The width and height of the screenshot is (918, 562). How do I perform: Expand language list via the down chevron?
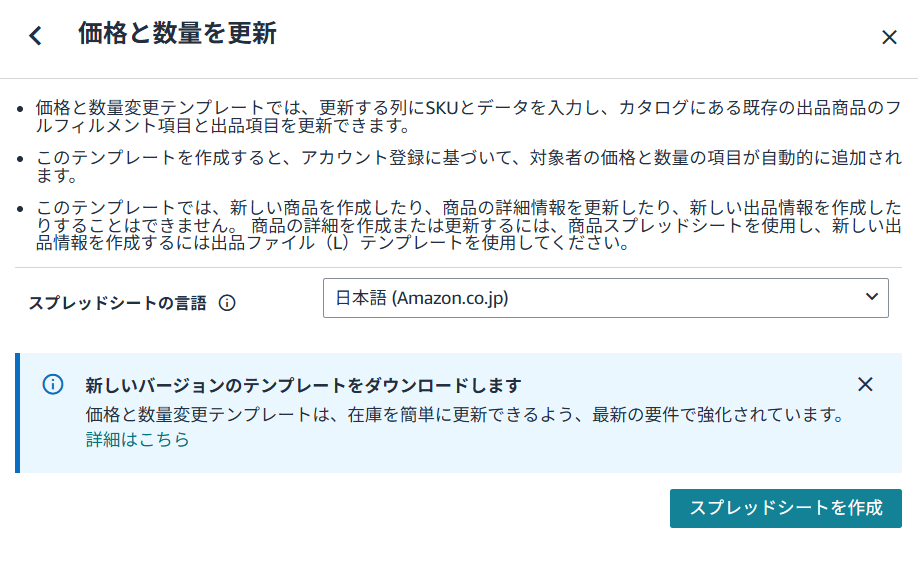pos(872,297)
